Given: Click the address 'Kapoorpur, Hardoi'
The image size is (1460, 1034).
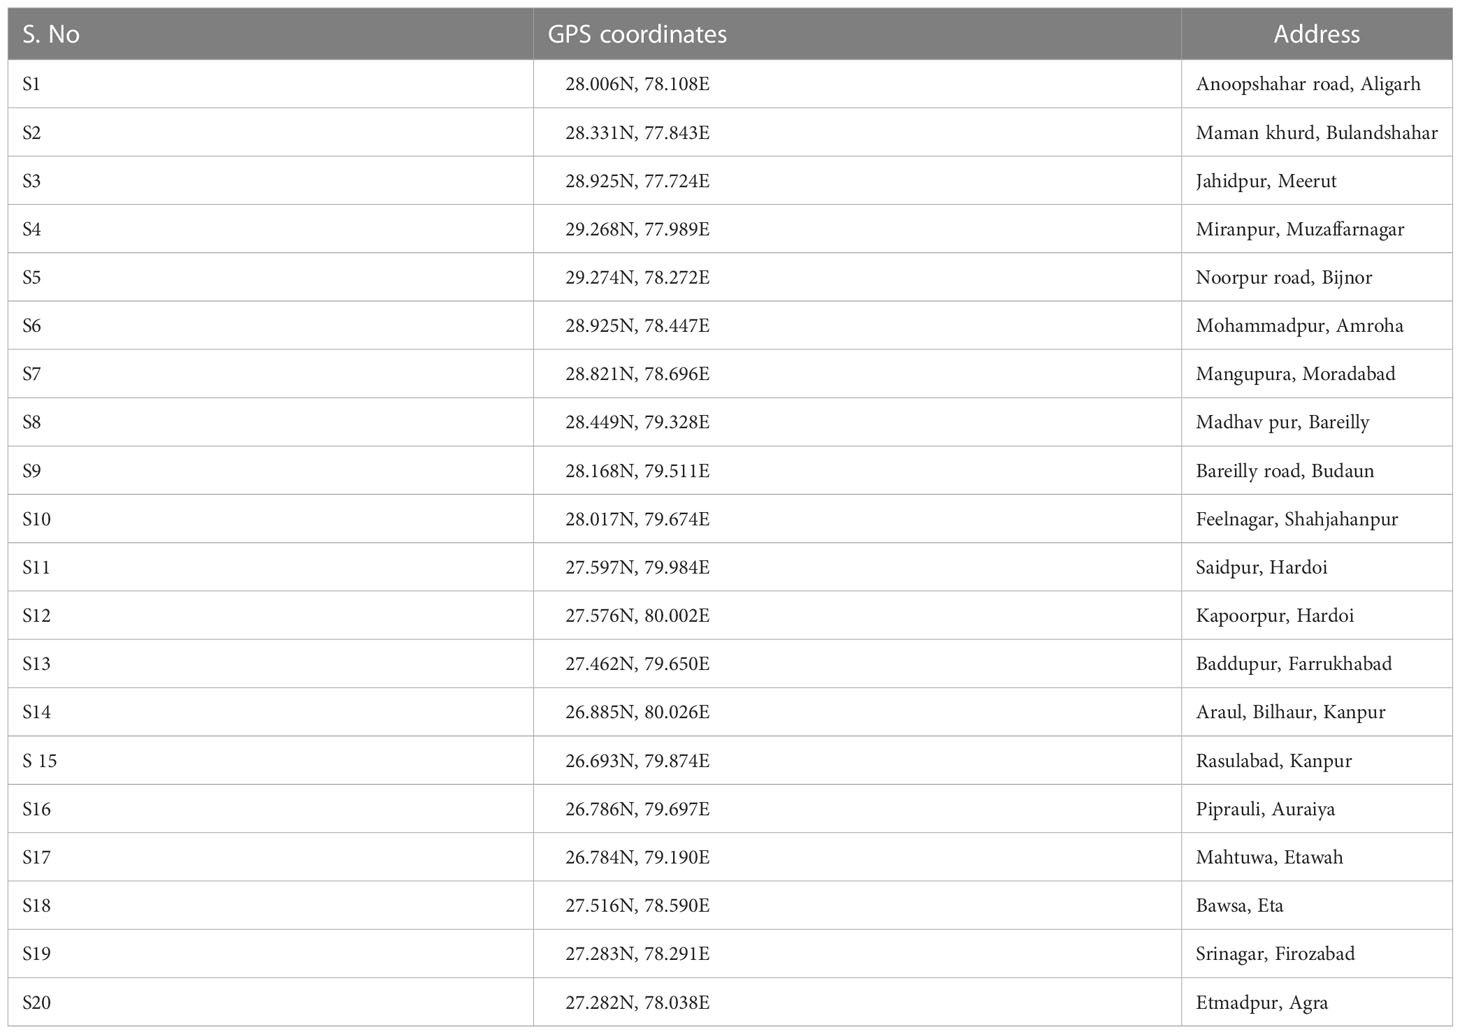Looking at the screenshot, I should pos(1275,615).
